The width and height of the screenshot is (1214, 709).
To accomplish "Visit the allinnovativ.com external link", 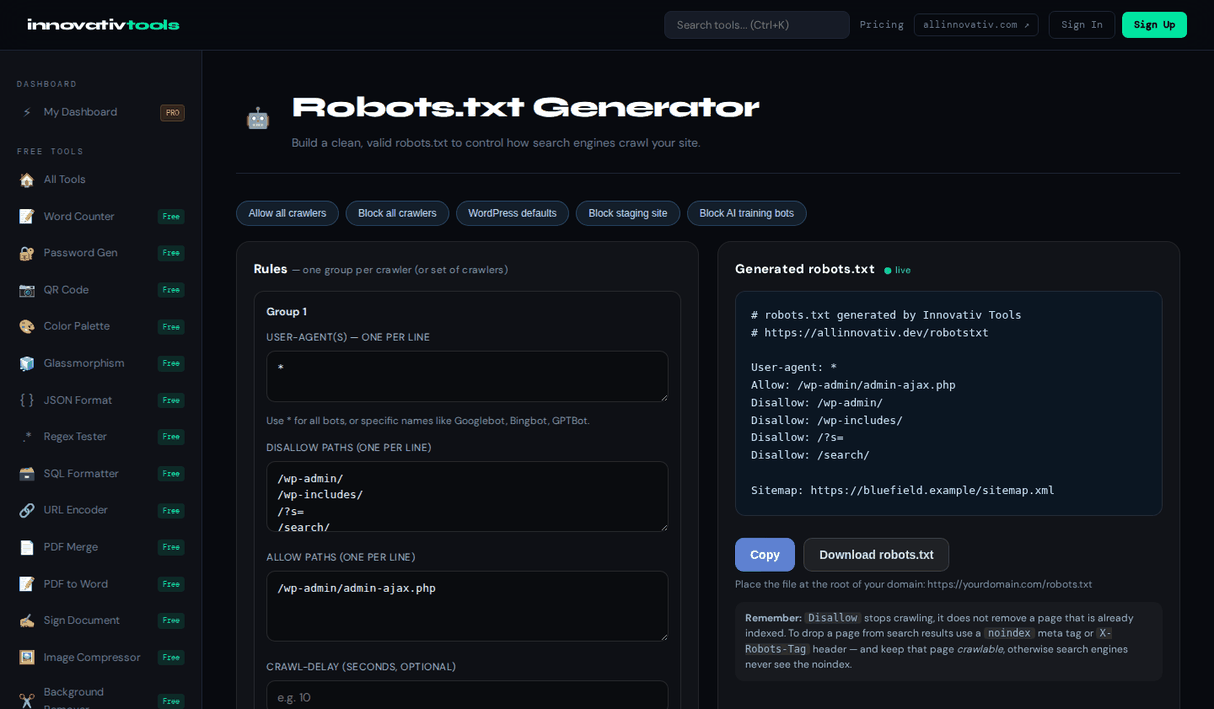I will (x=976, y=25).
